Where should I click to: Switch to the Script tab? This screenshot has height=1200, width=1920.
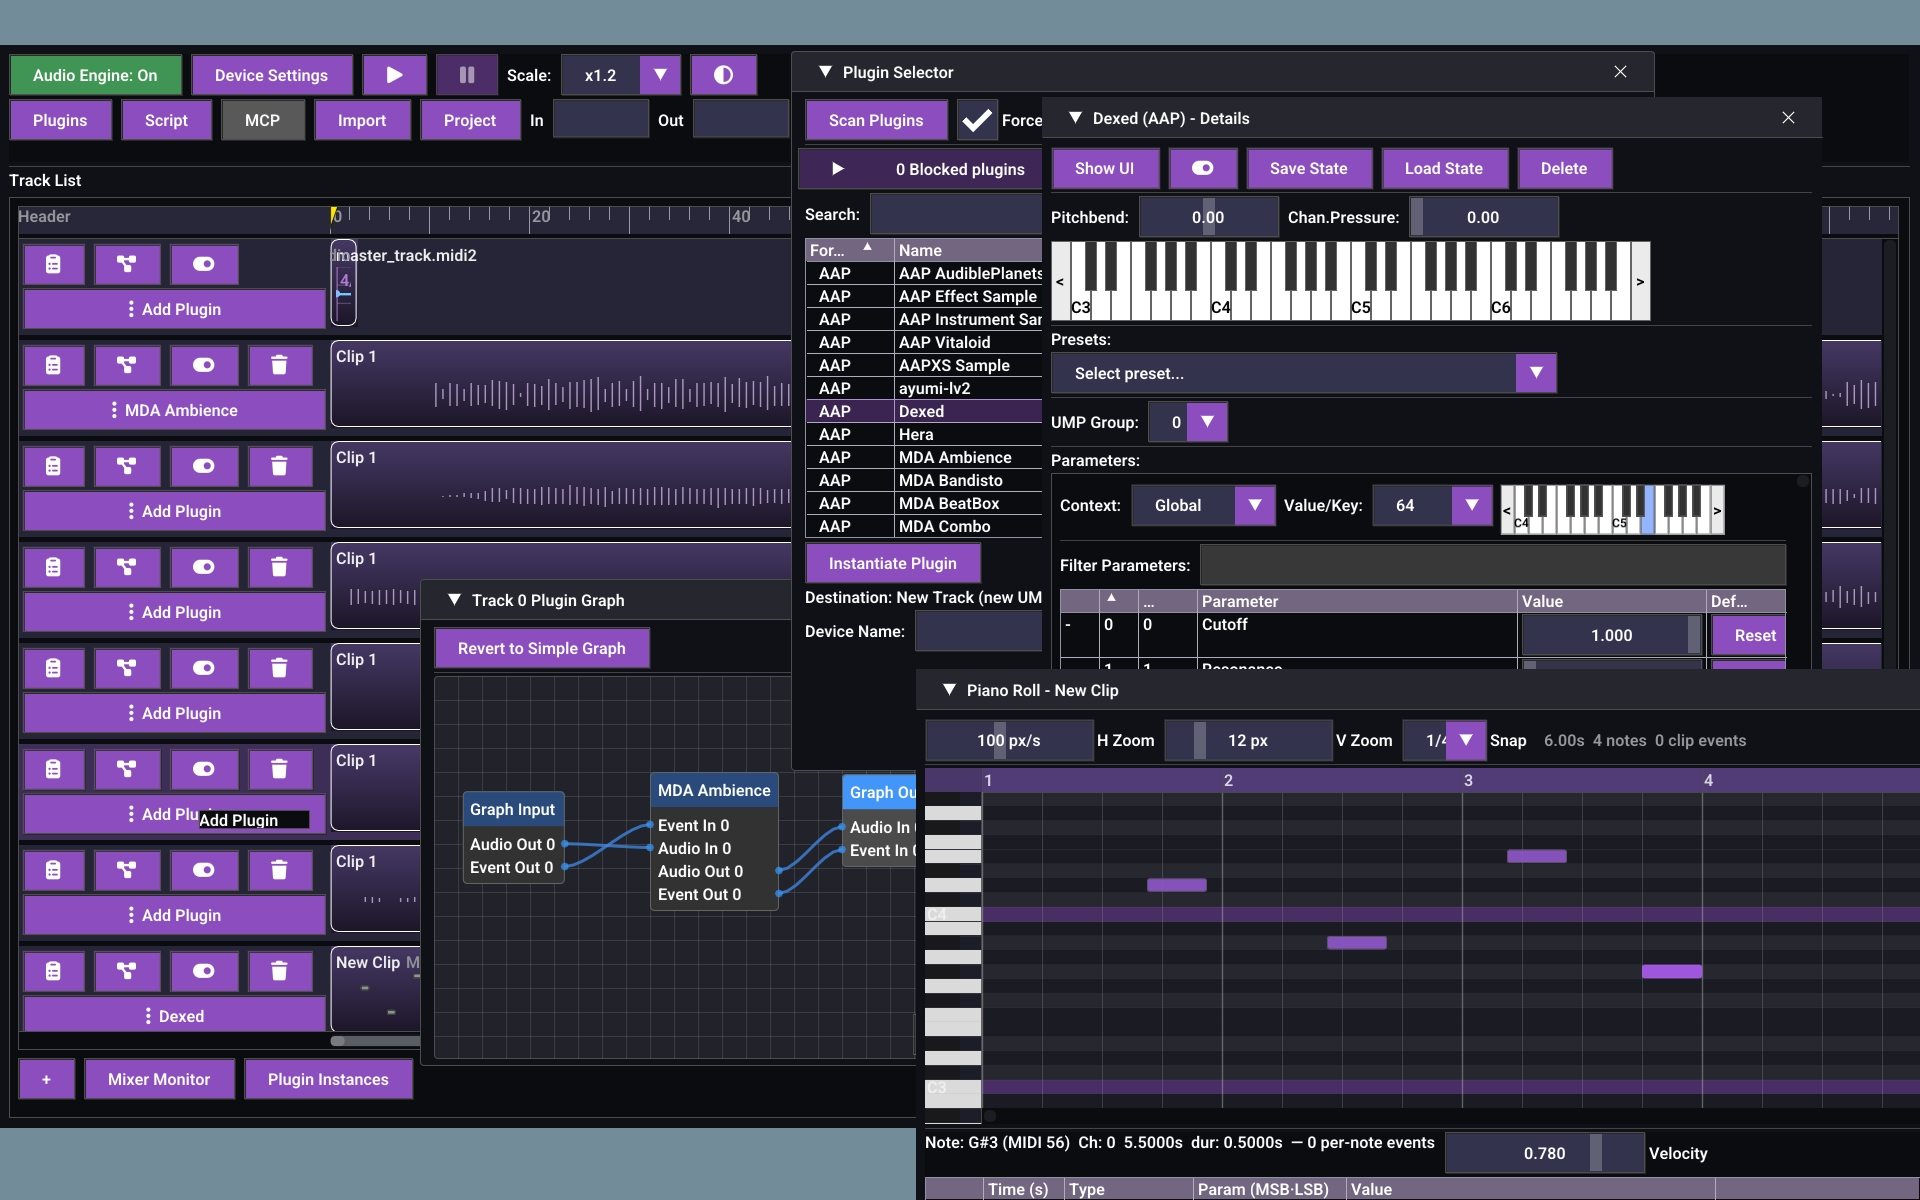coord(166,119)
